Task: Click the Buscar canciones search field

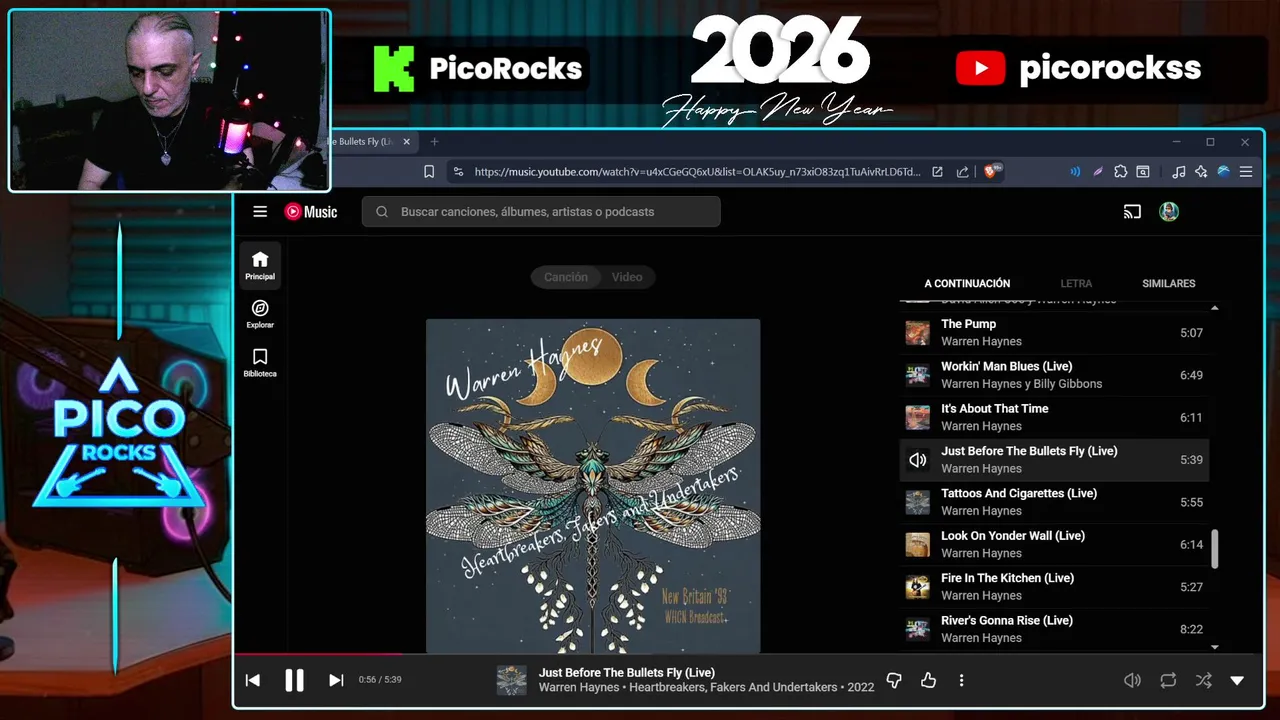Action: [541, 211]
